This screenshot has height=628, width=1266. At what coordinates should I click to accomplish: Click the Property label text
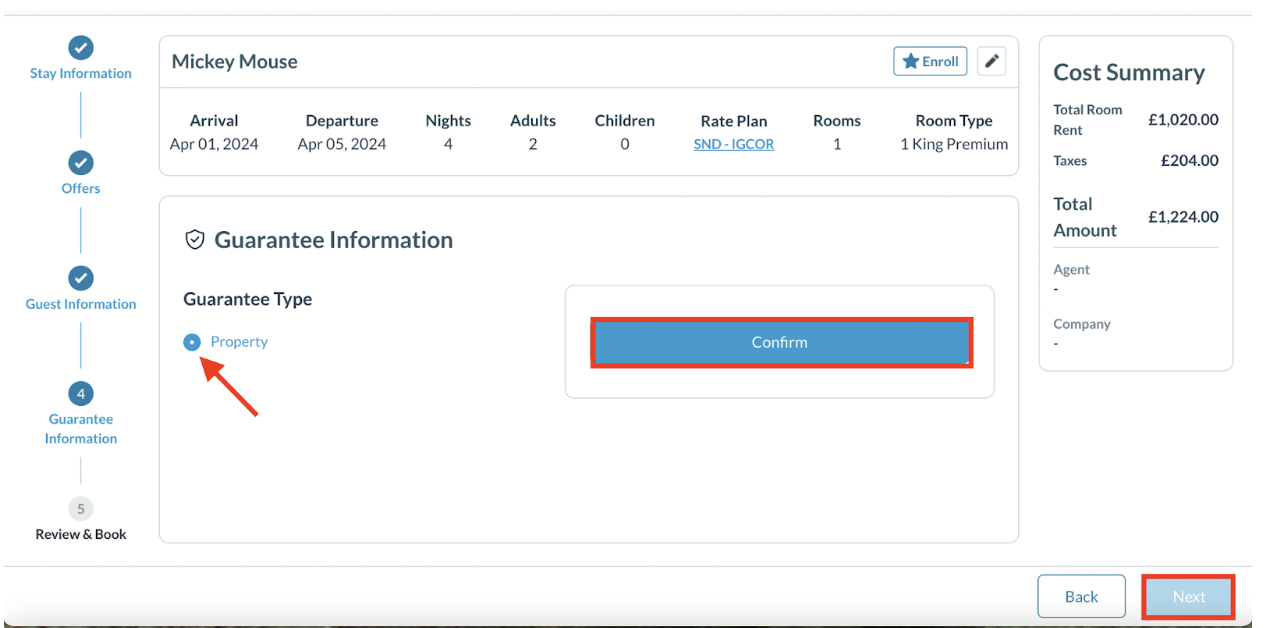pyautogui.click(x=239, y=342)
